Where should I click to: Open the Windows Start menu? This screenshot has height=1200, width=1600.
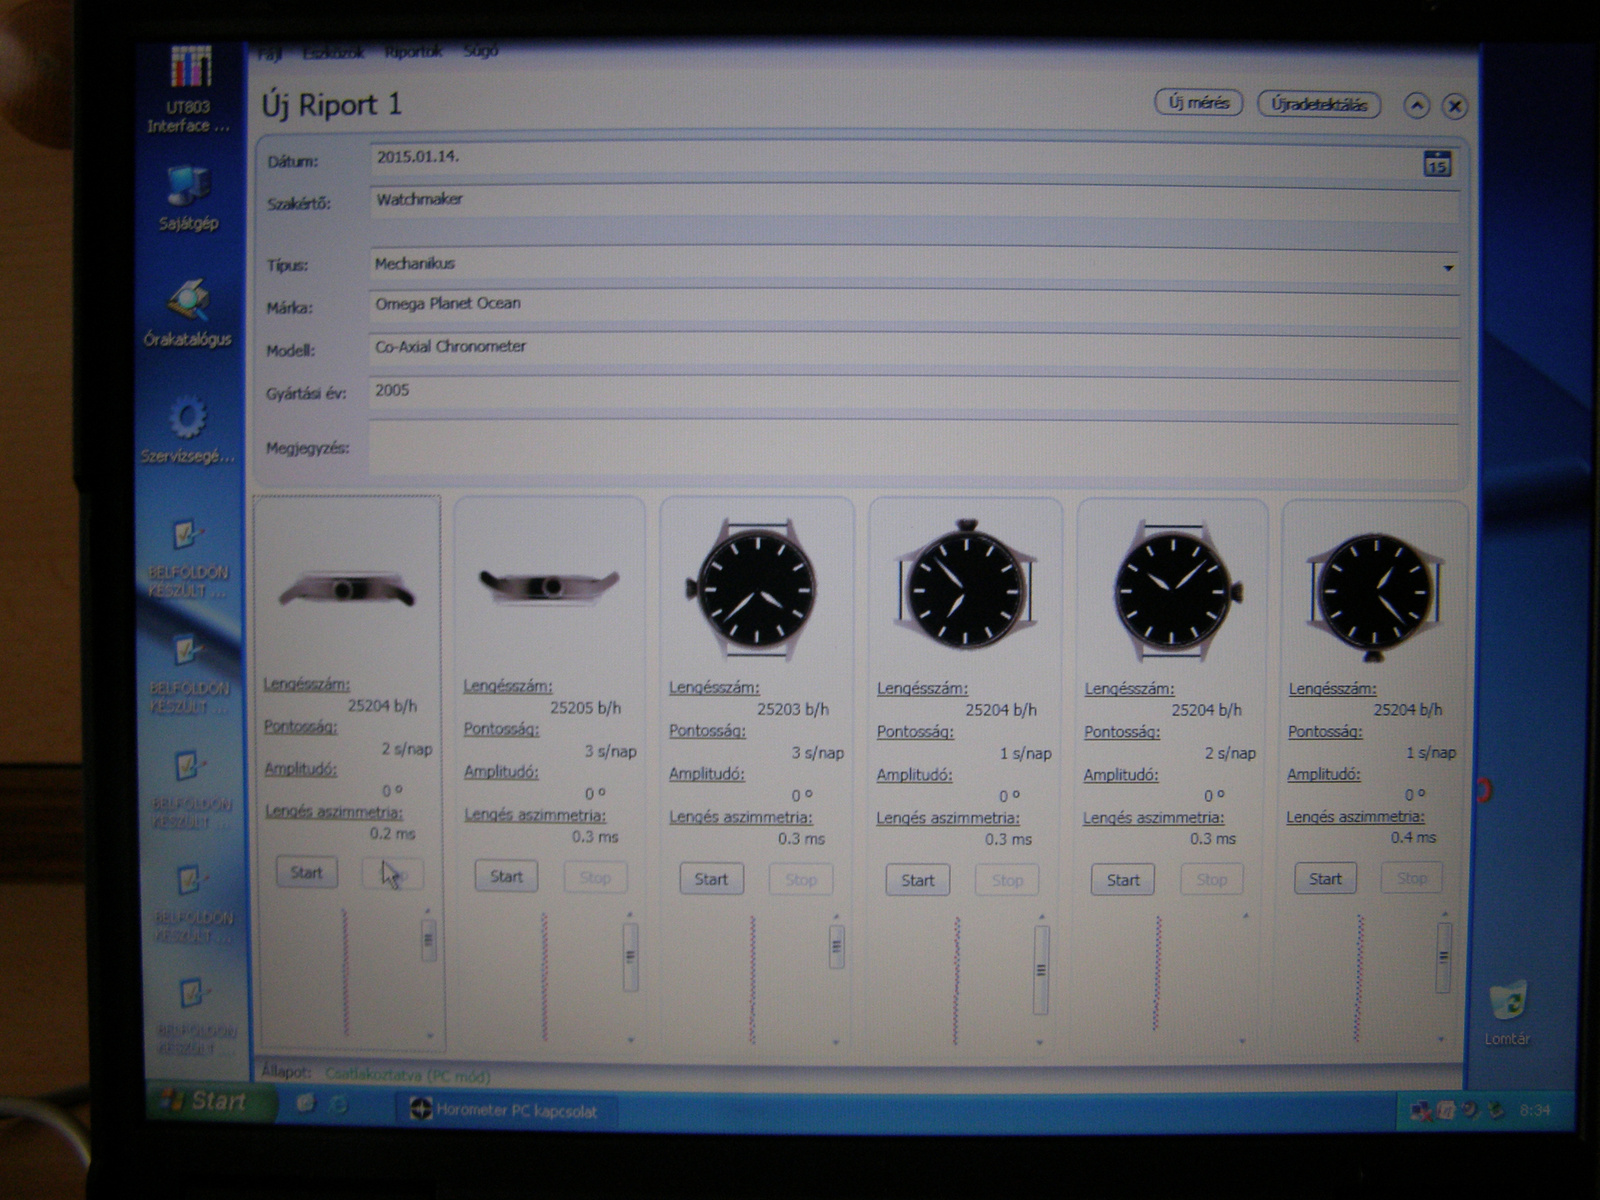pos(210,1101)
